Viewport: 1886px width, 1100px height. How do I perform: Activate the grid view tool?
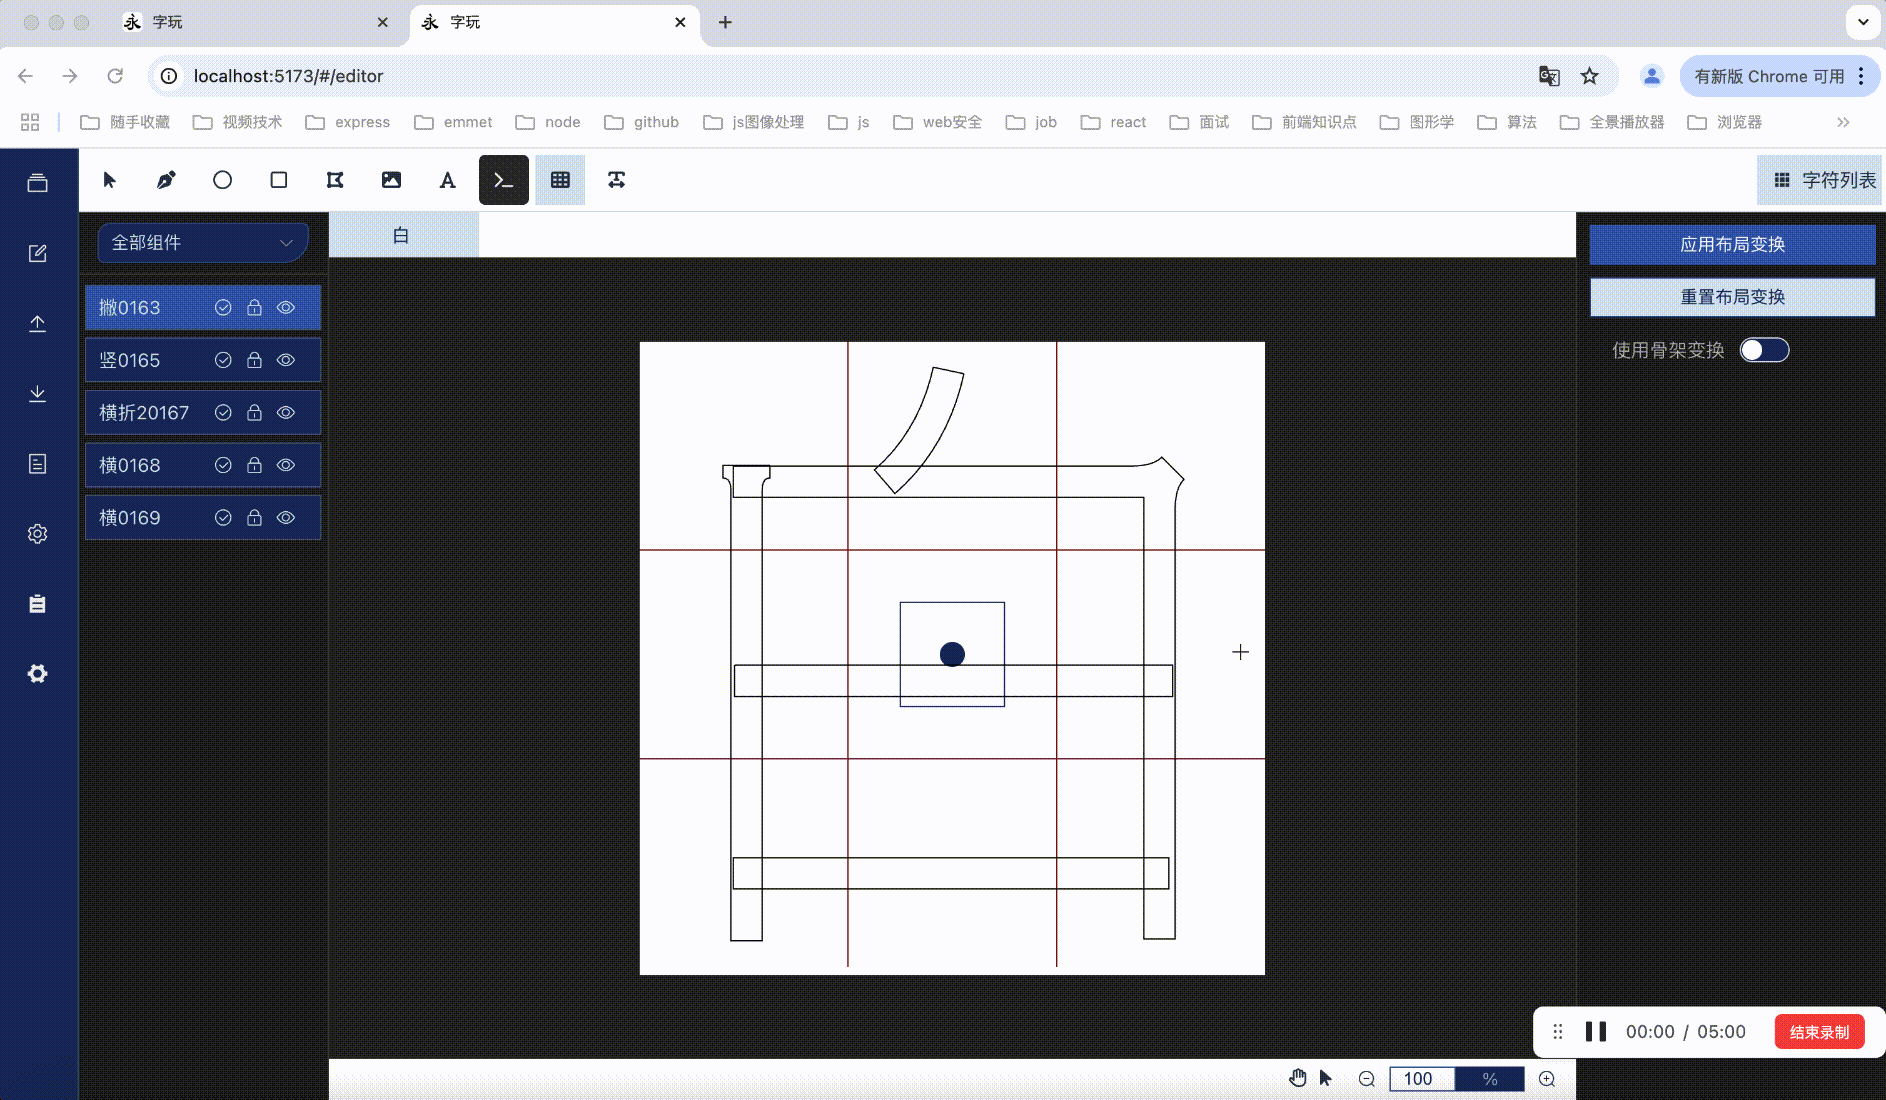point(560,180)
